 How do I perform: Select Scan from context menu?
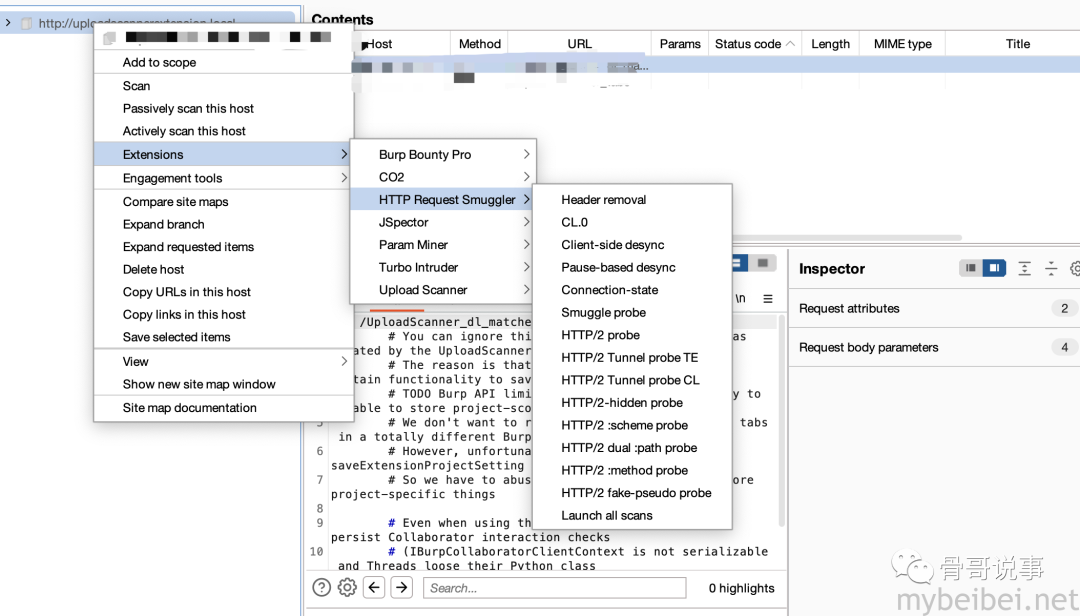(x=224, y=85)
